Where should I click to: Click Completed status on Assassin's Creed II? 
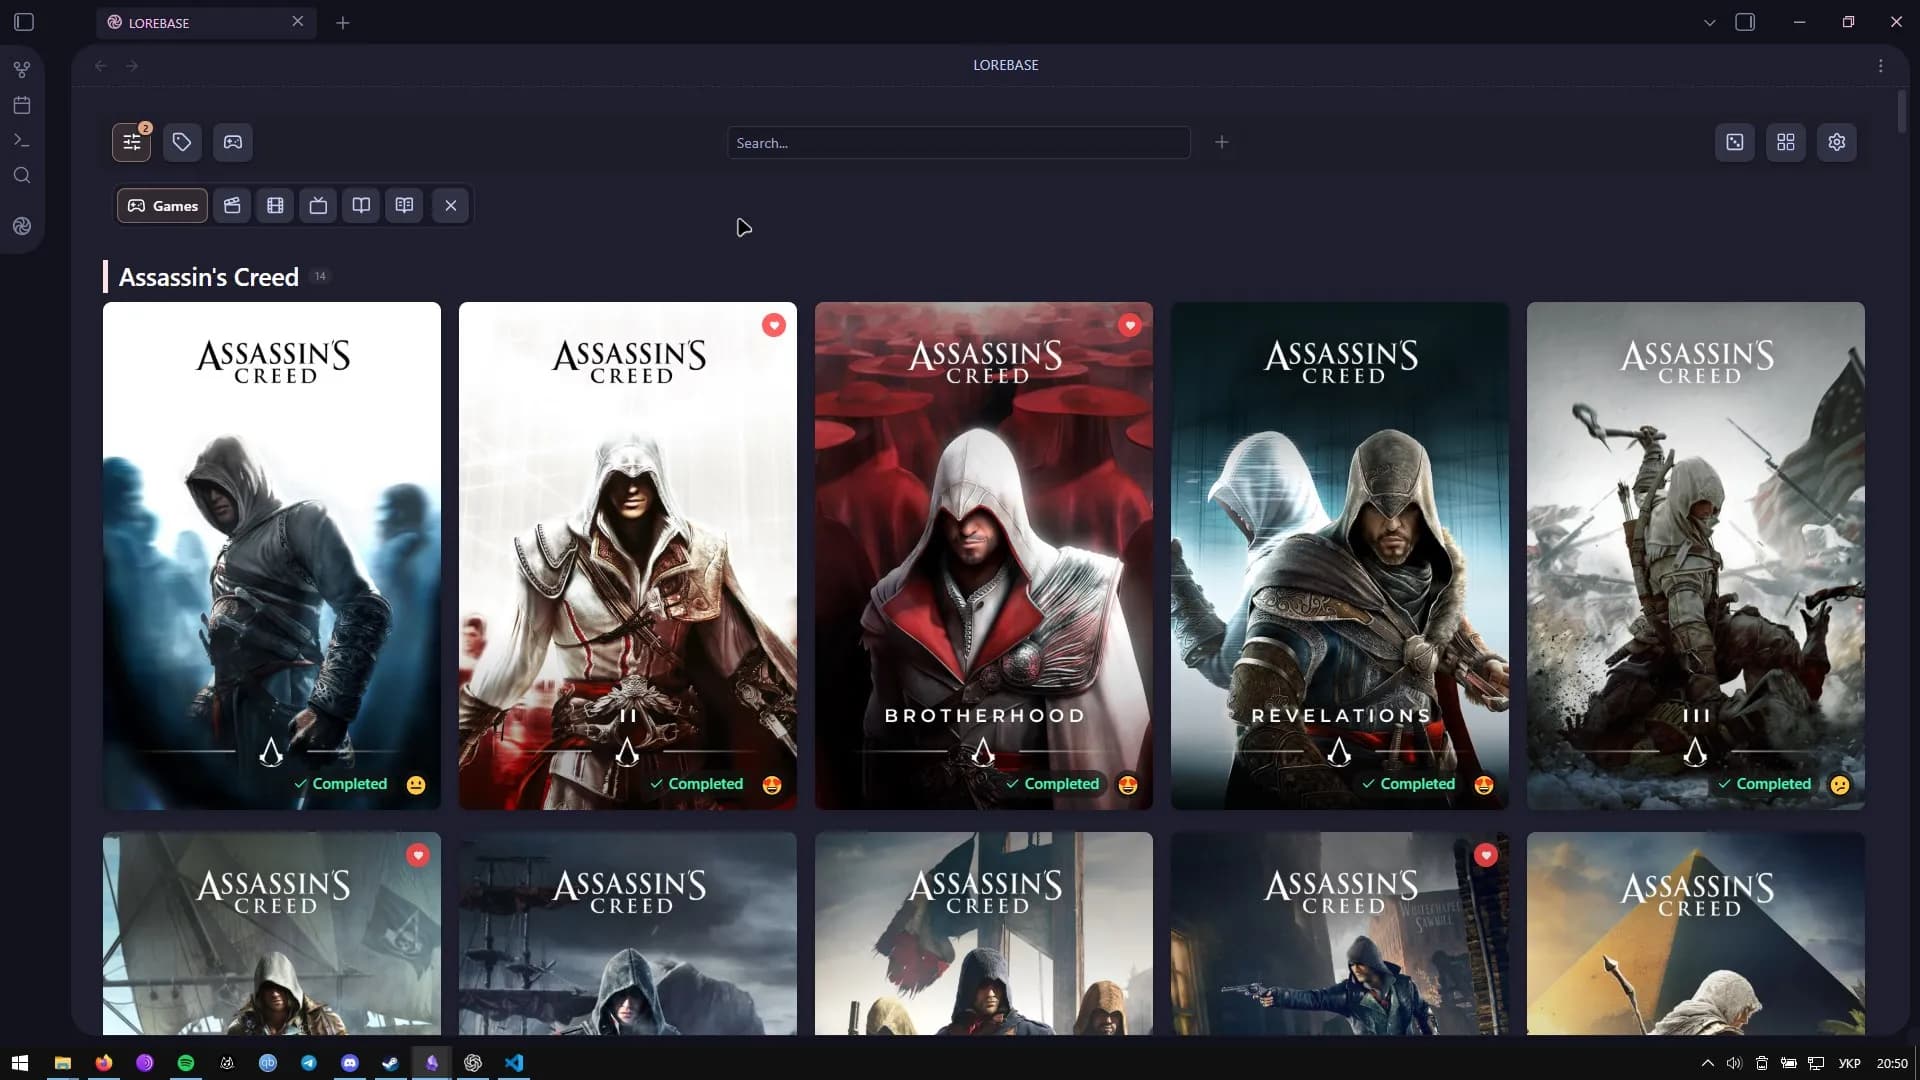click(696, 784)
